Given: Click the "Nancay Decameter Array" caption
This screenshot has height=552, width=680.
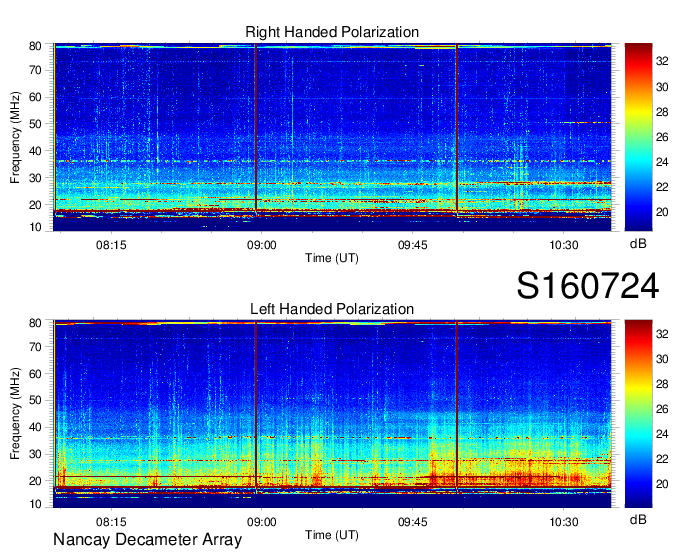Looking at the screenshot, I should (x=147, y=539).
